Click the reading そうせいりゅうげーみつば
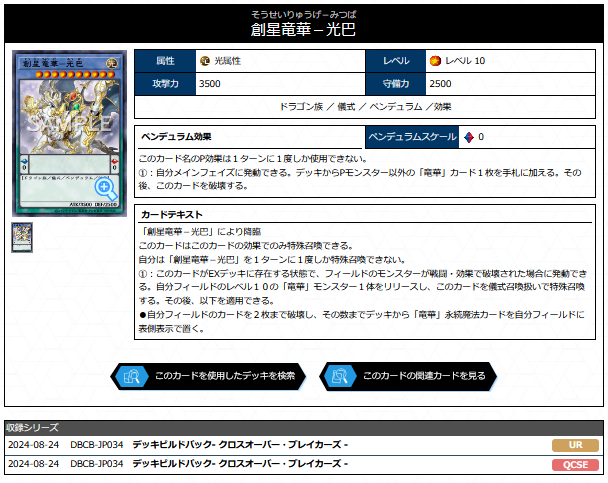Viewport: 608px width, 483px height. (x=304, y=14)
